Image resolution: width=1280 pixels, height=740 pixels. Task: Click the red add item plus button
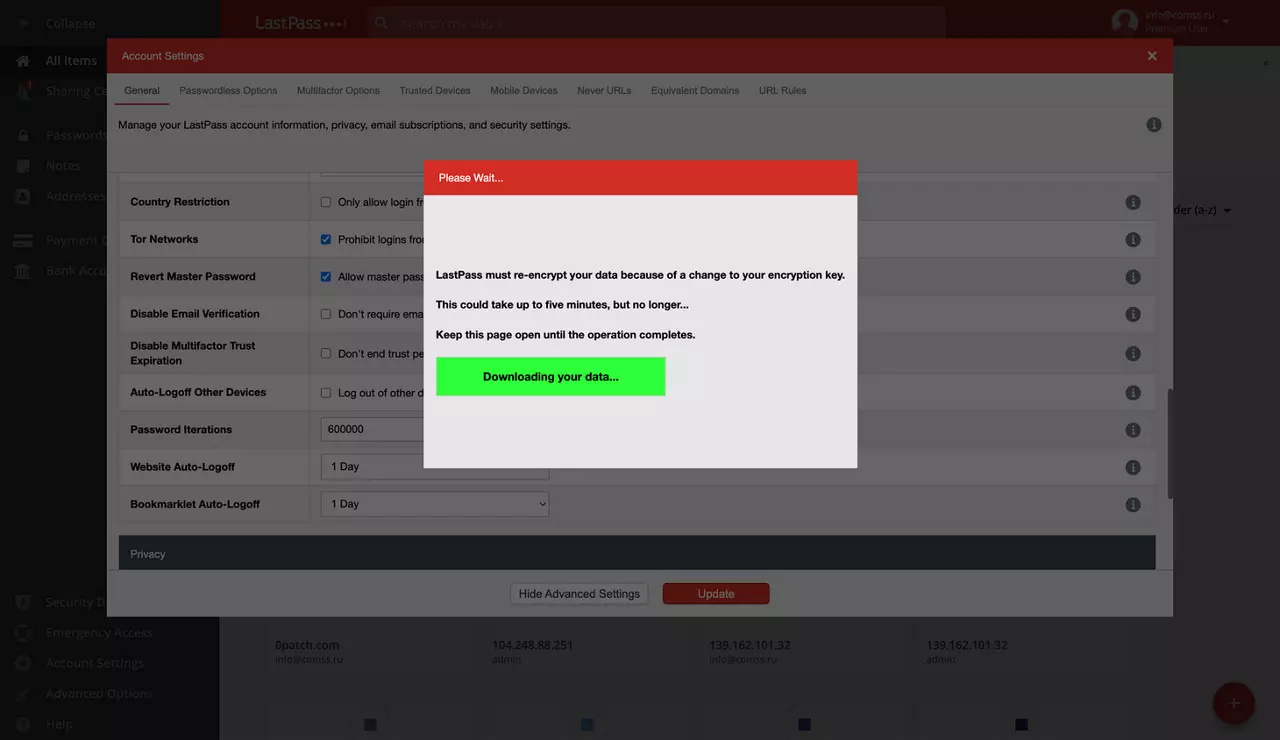[x=1233, y=703]
